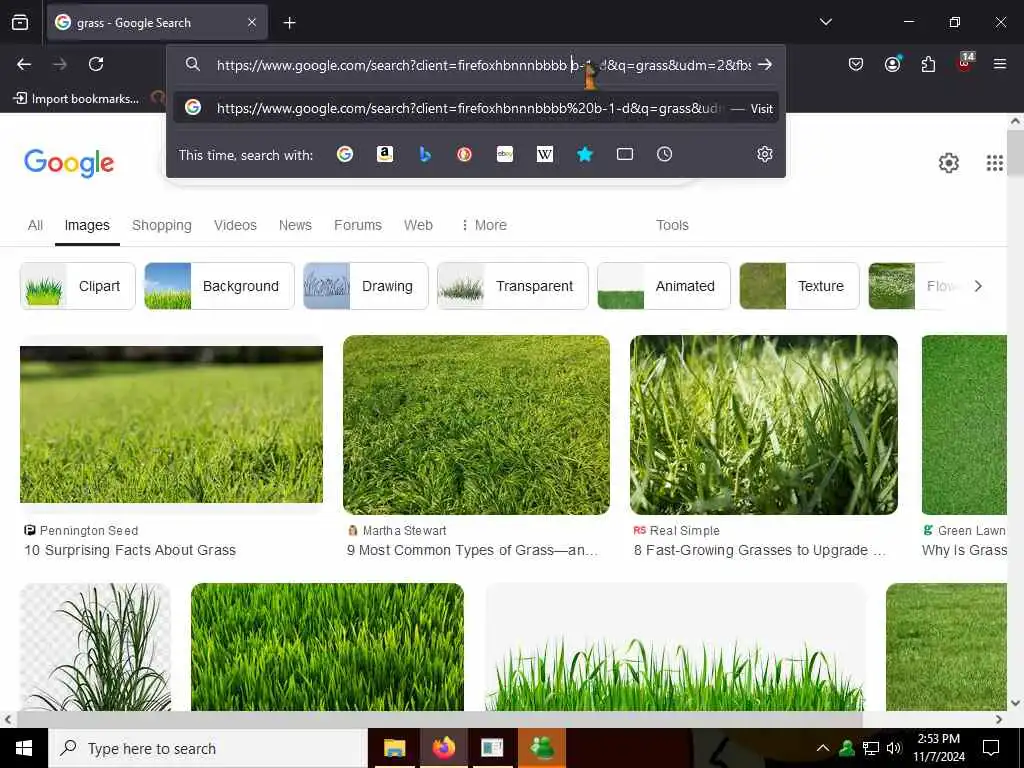1024x768 pixels.
Task: Search this time with Google
Action: tap(345, 154)
